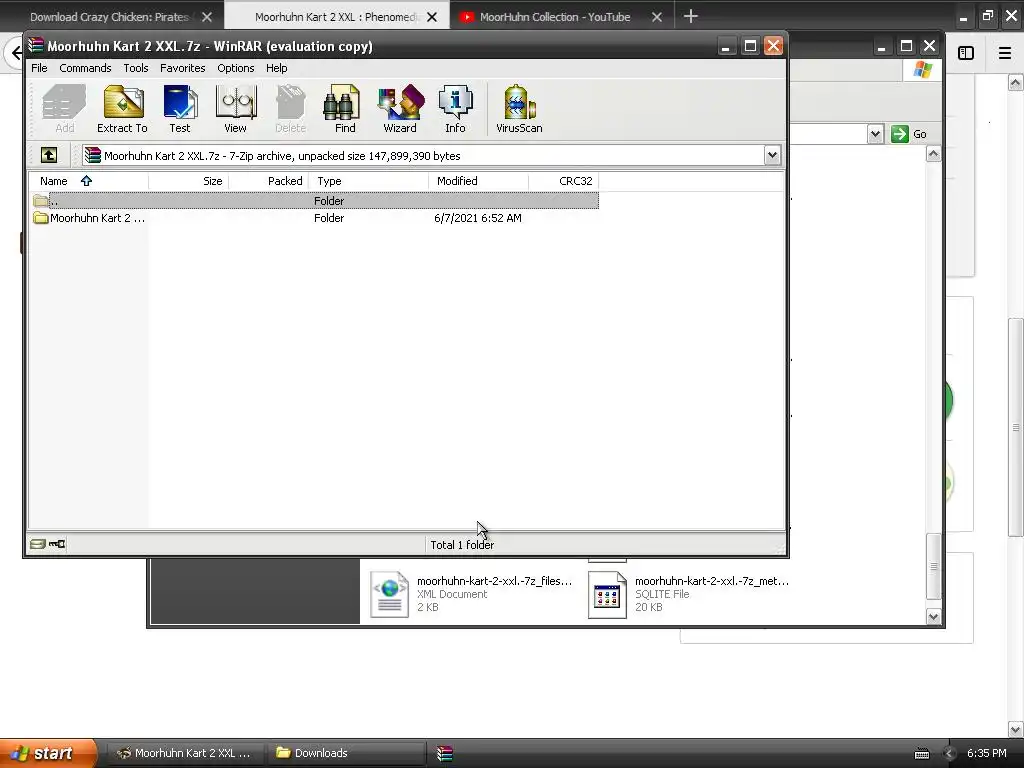Image resolution: width=1024 pixels, height=768 pixels.
Task: Sort by the Name column header
Action: coord(89,181)
